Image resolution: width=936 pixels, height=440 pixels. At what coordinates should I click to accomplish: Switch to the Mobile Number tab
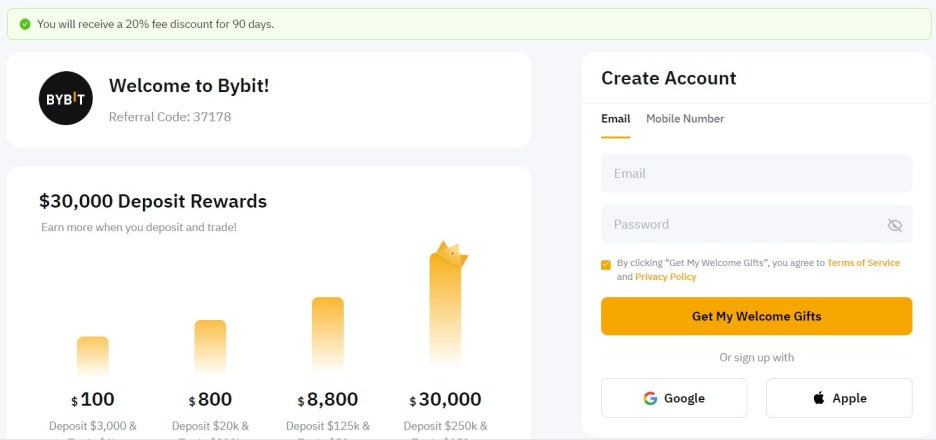click(685, 119)
